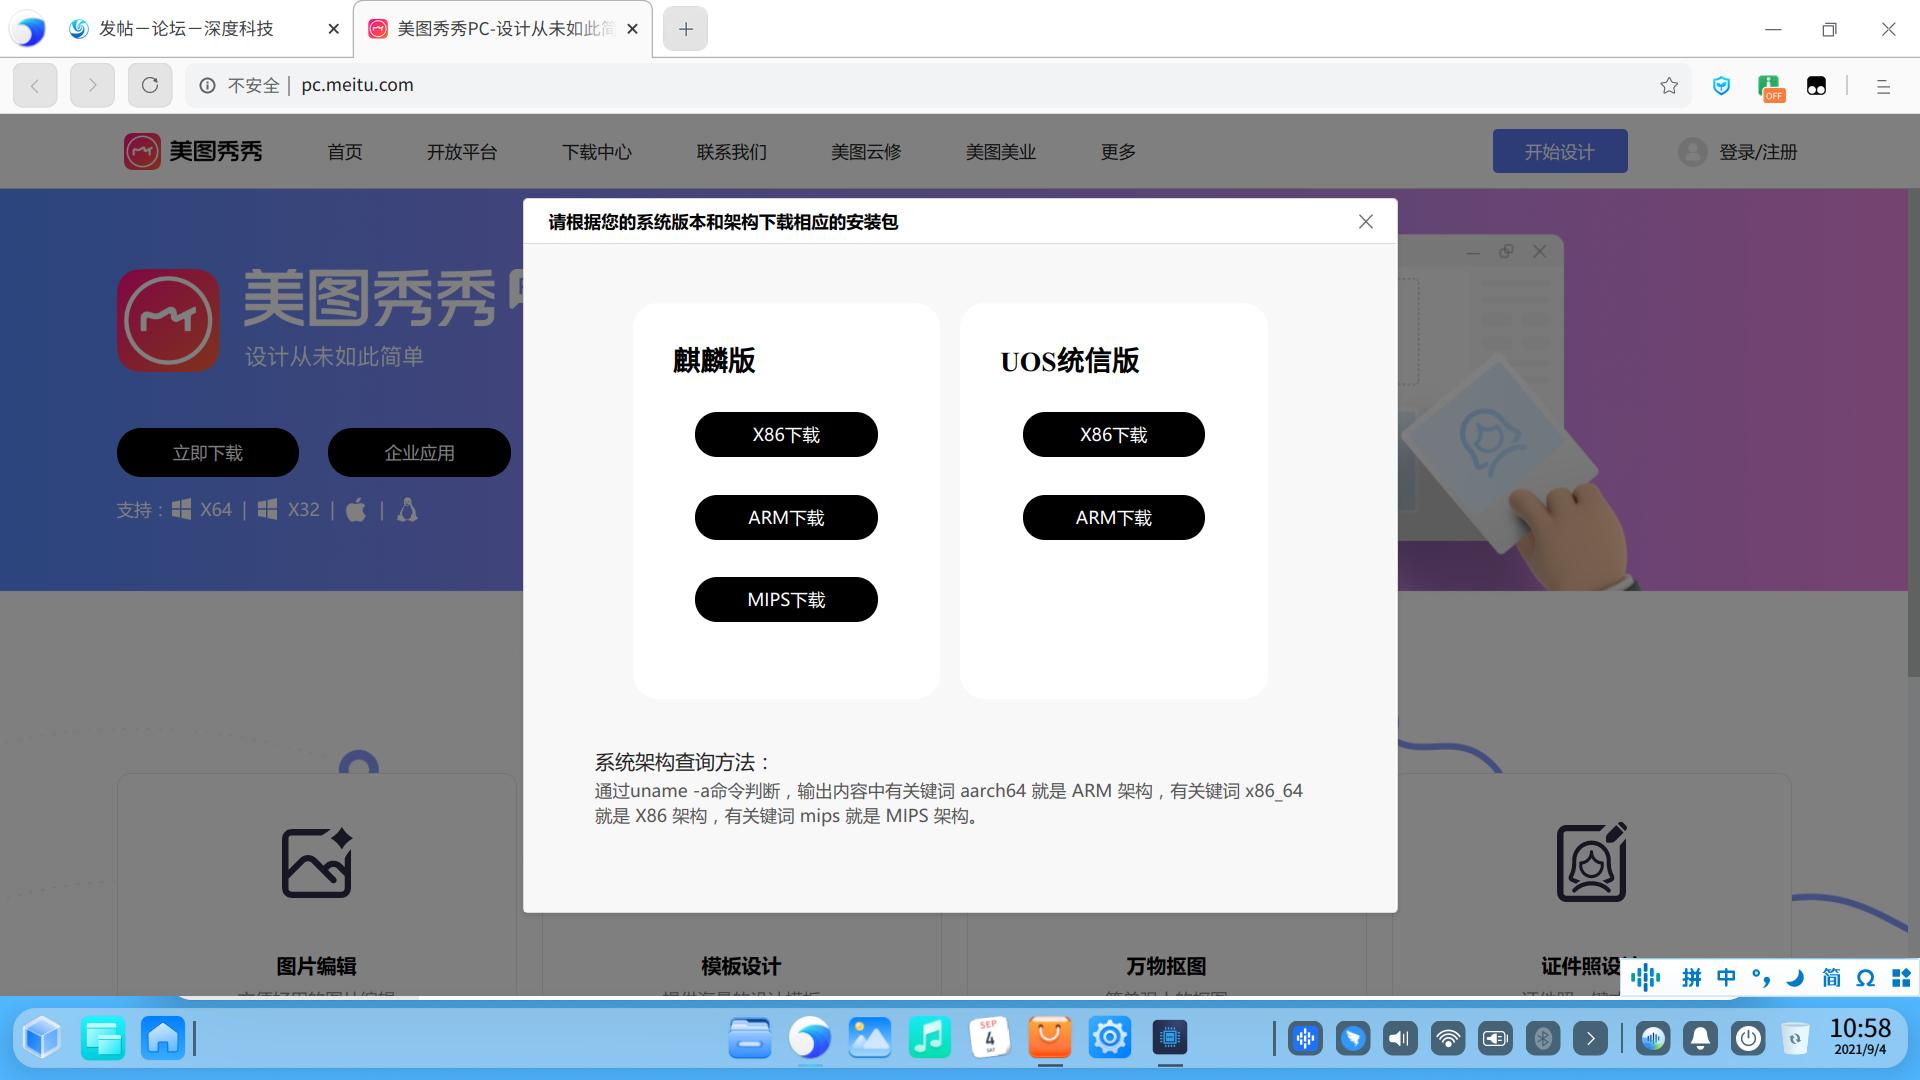Close the download selection dialog
The image size is (1920, 1080).
[1365, 222]
